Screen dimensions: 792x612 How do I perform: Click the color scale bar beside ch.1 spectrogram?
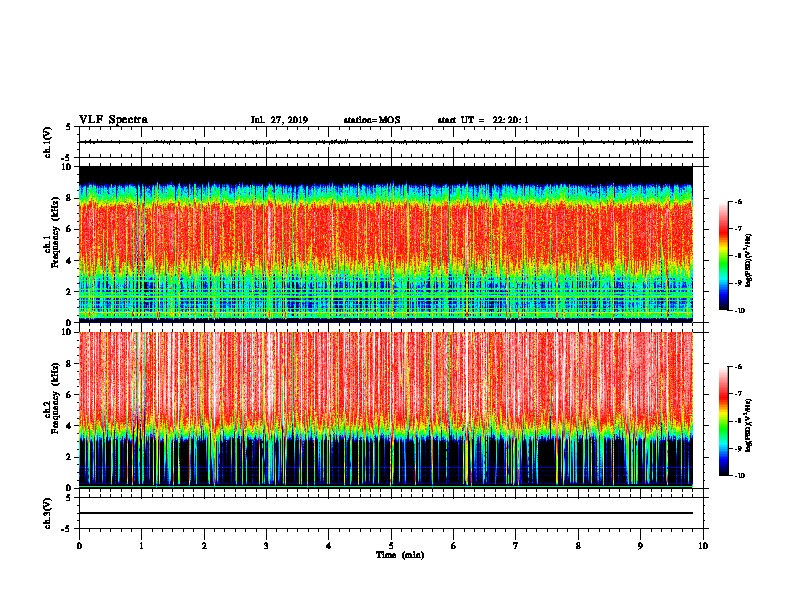(x=723, y=256)
